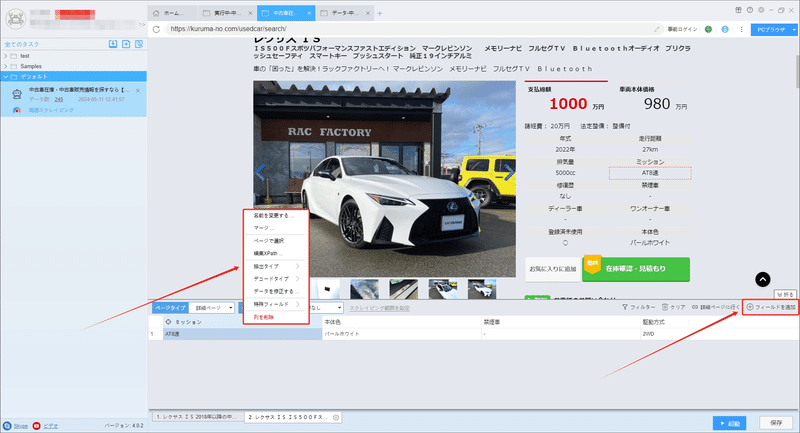Click the クリア button

point(673,307)
